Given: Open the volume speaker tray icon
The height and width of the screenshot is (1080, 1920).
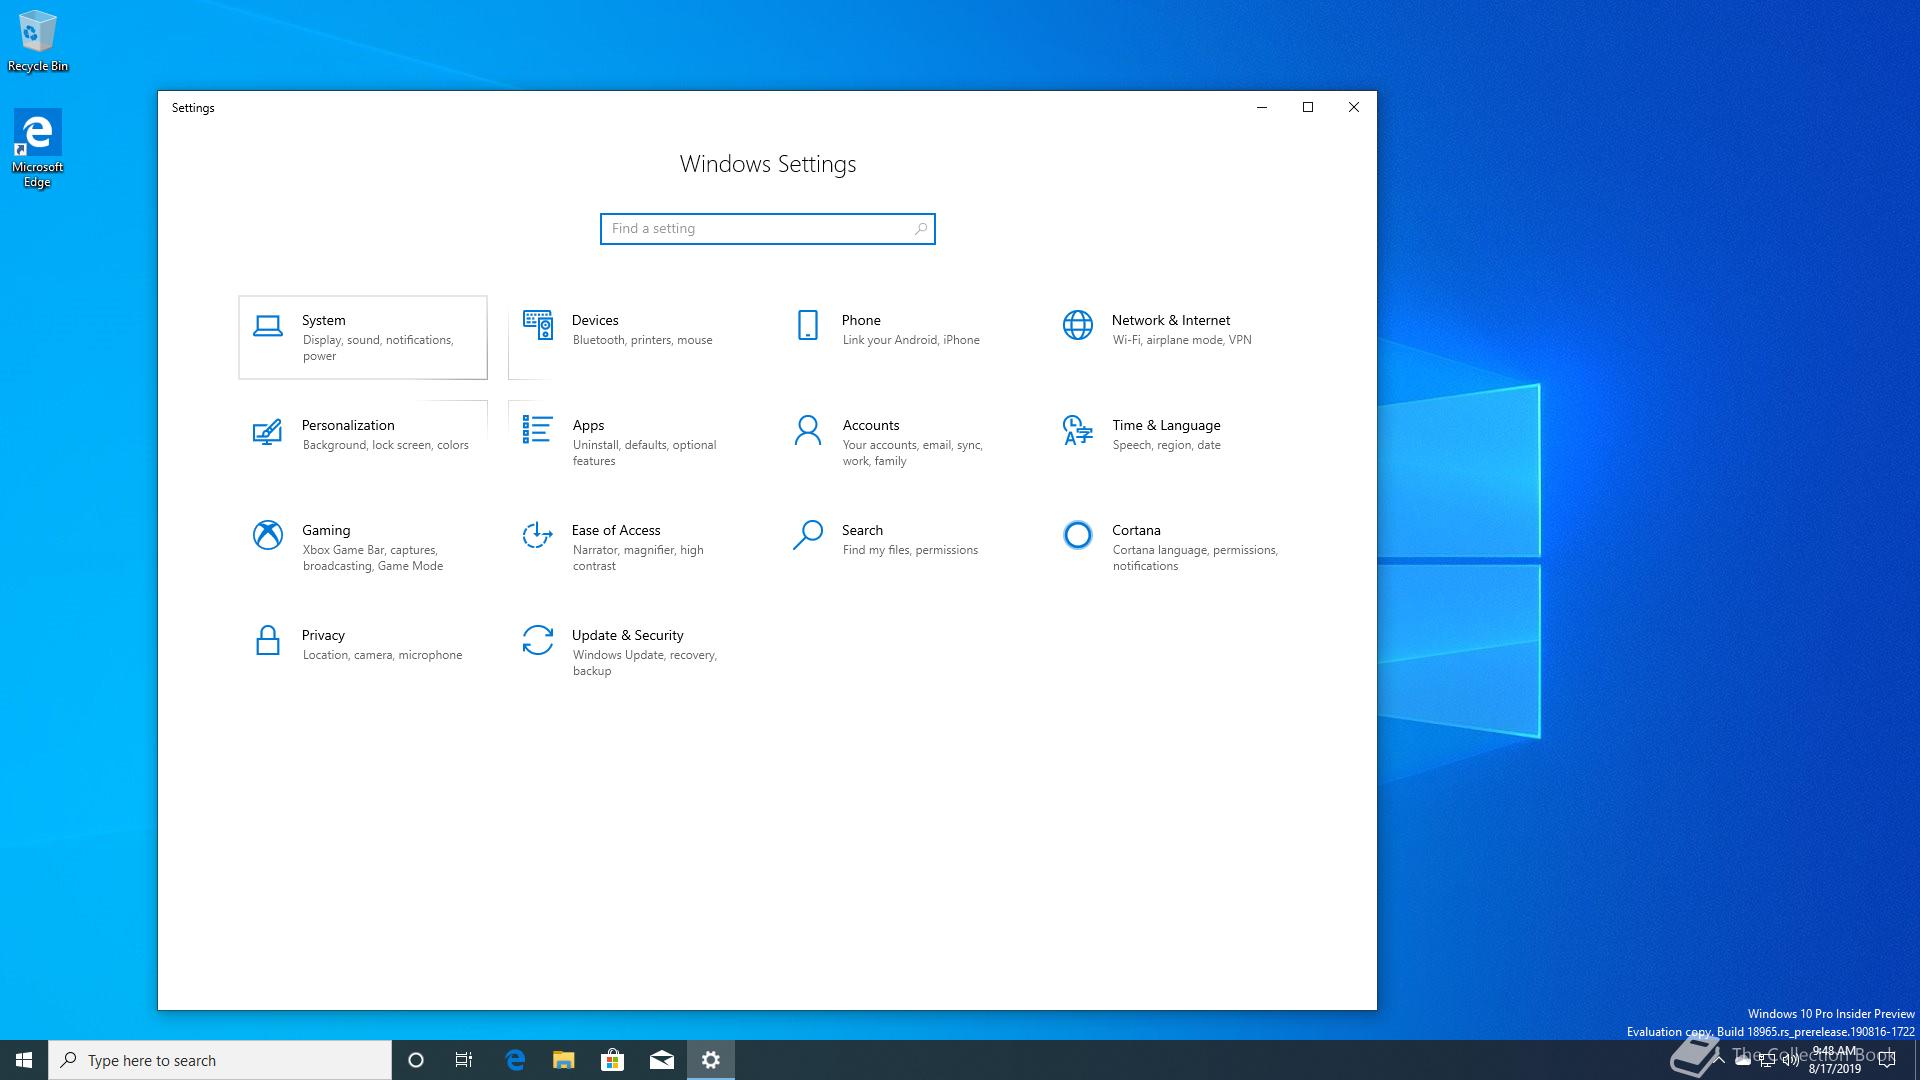Looking at the screenshot, I should click(x=1791, y=1061).
